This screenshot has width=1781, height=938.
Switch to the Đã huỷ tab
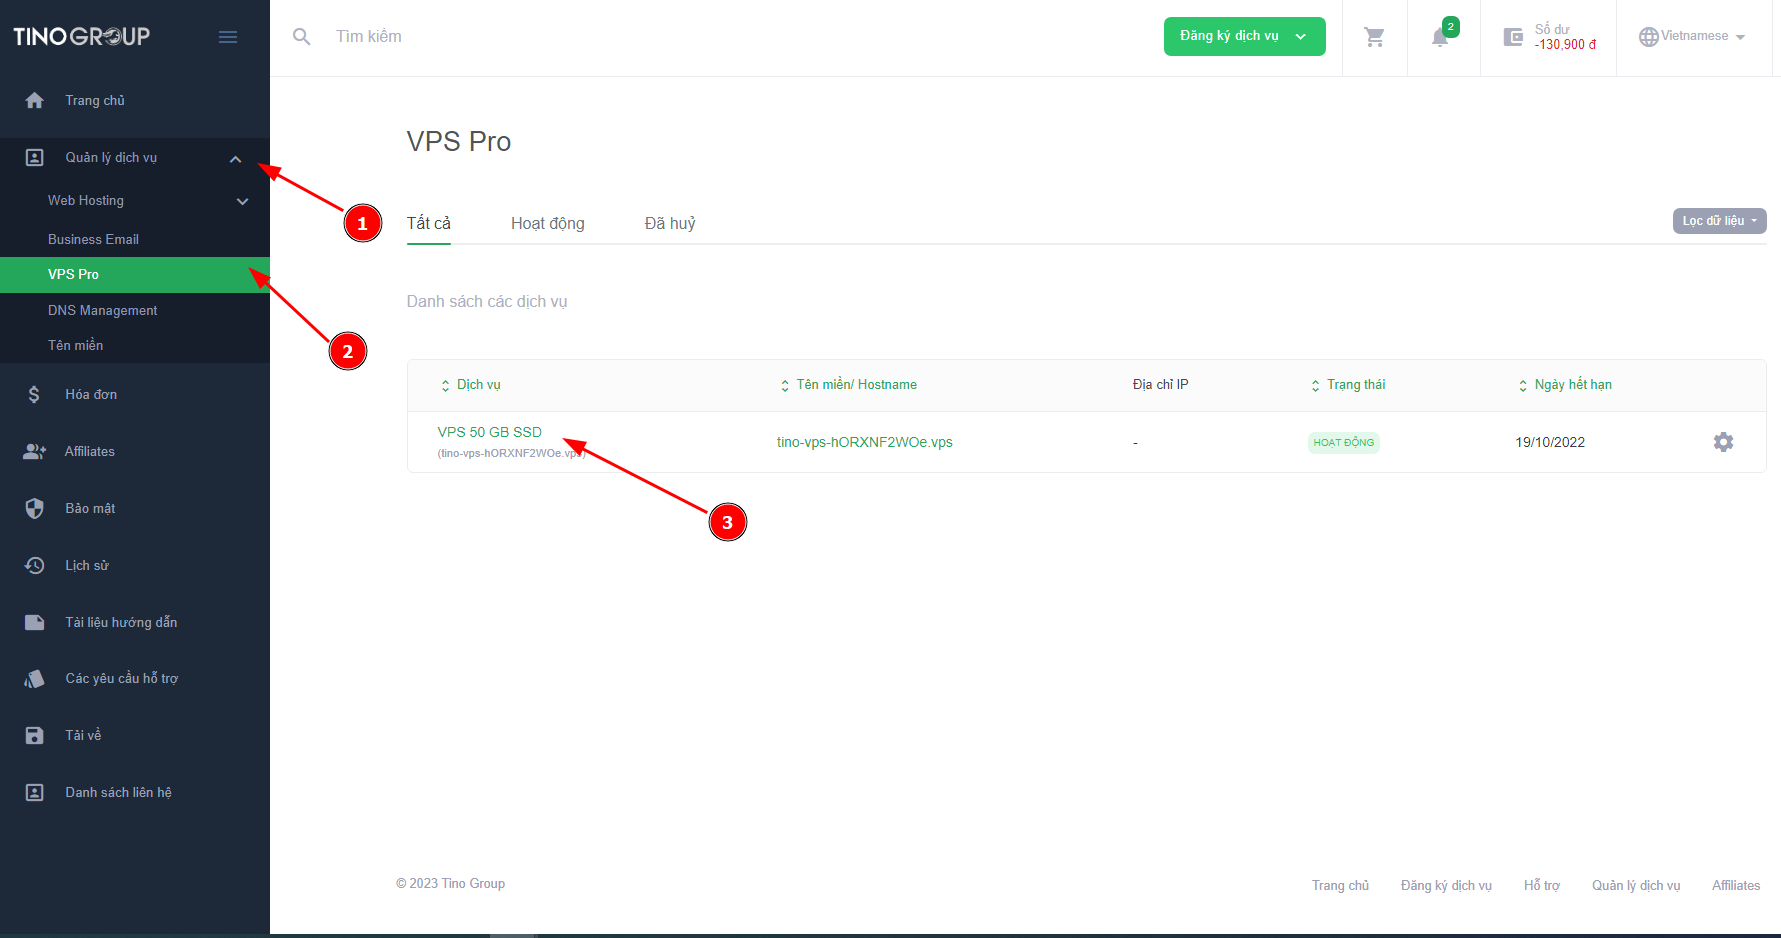click(x=669, y=224)
